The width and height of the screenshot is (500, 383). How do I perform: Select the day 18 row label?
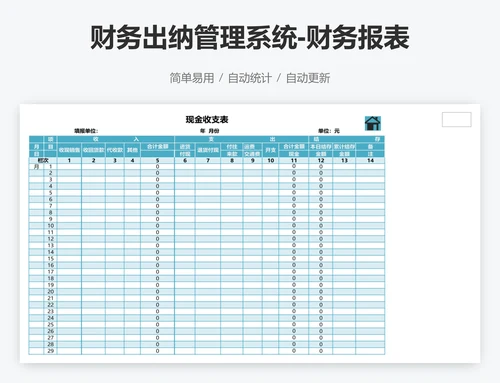(51, 278)
